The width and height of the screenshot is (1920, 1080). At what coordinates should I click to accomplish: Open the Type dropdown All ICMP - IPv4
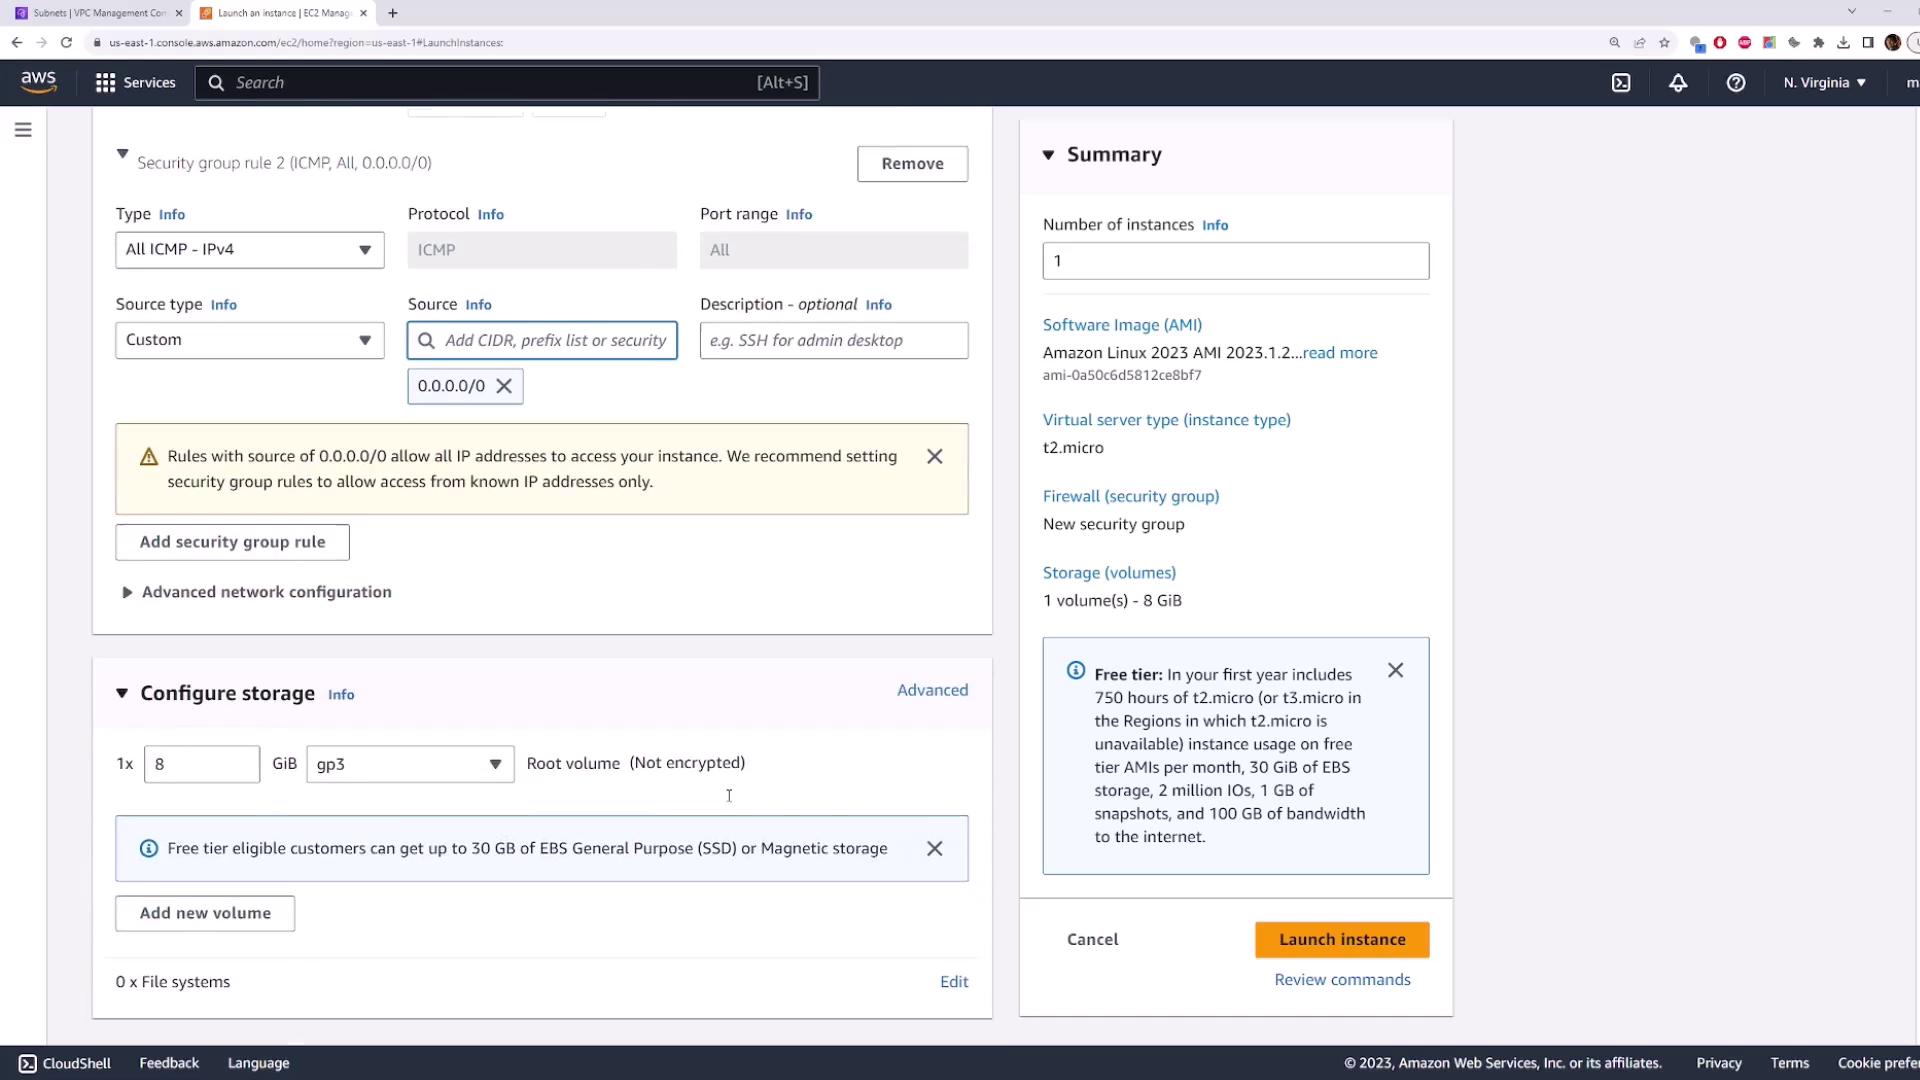(x=249, y=250)
